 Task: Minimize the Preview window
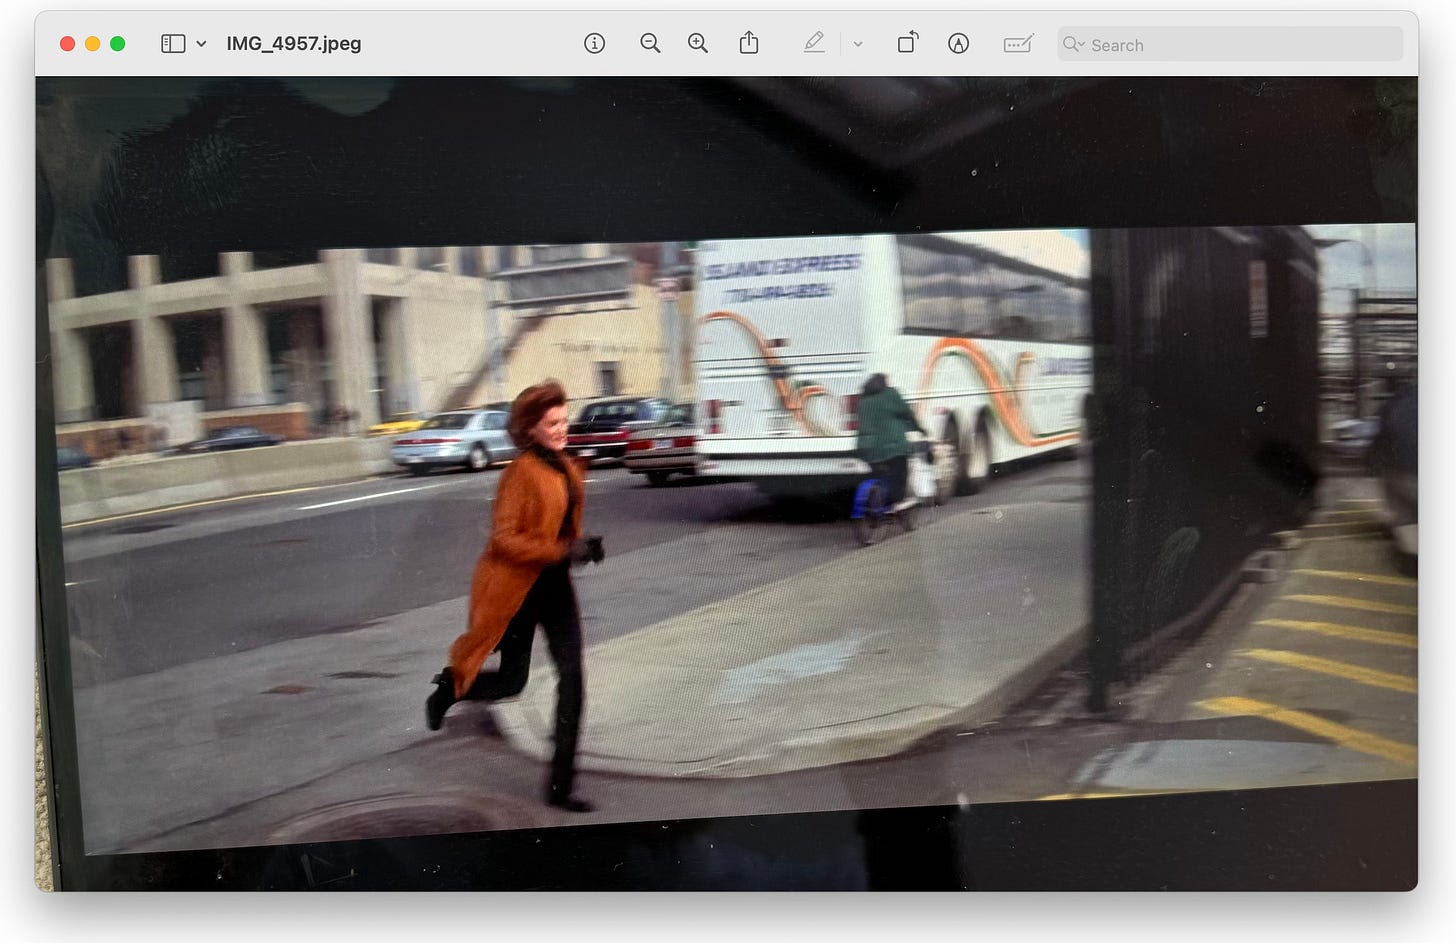click(93, 44)
